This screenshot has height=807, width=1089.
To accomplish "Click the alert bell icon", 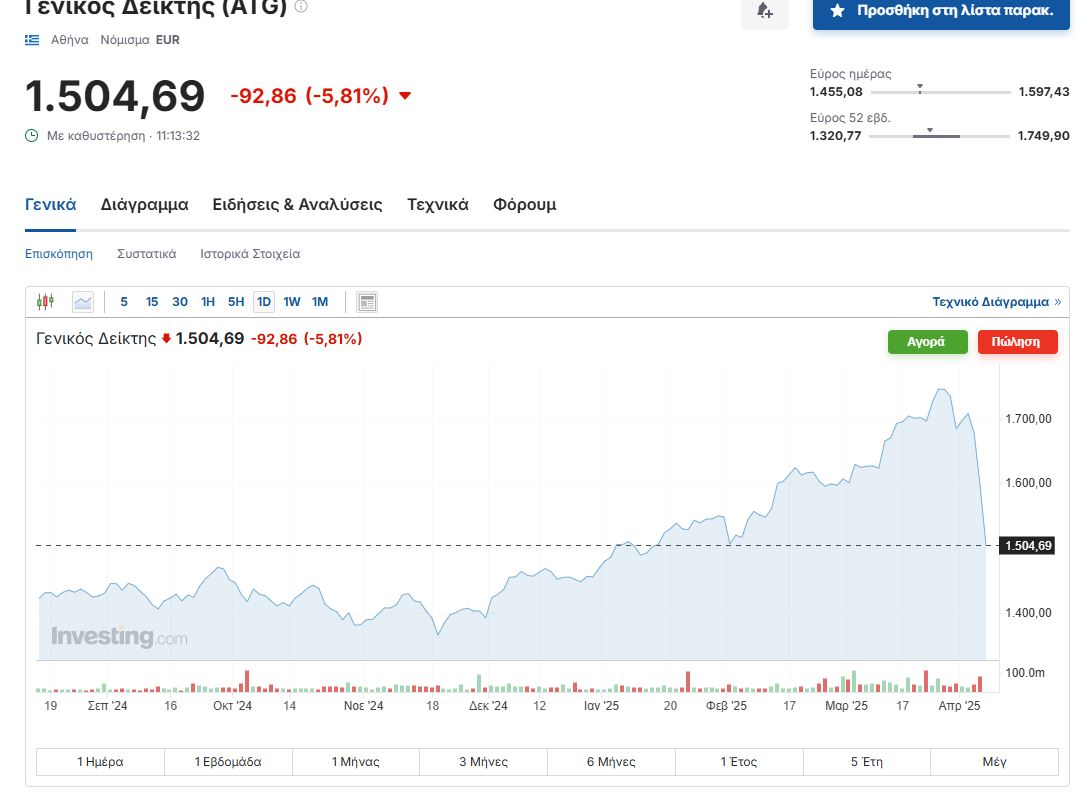I will point(764,11).
